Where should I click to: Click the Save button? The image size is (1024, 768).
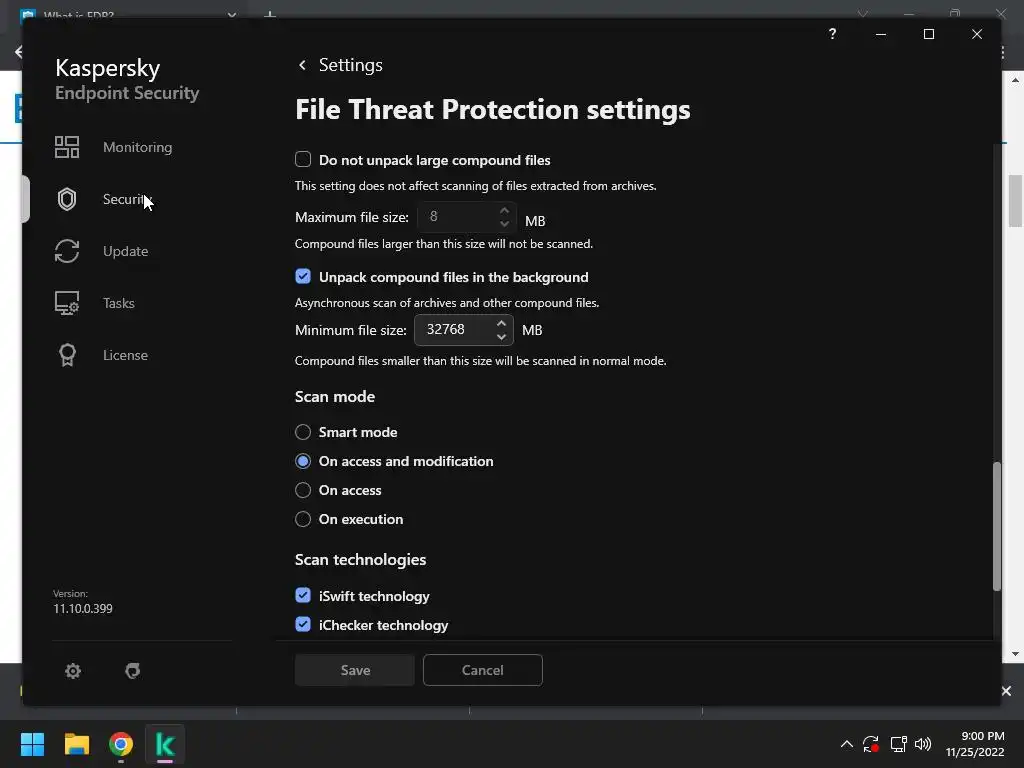355,670
